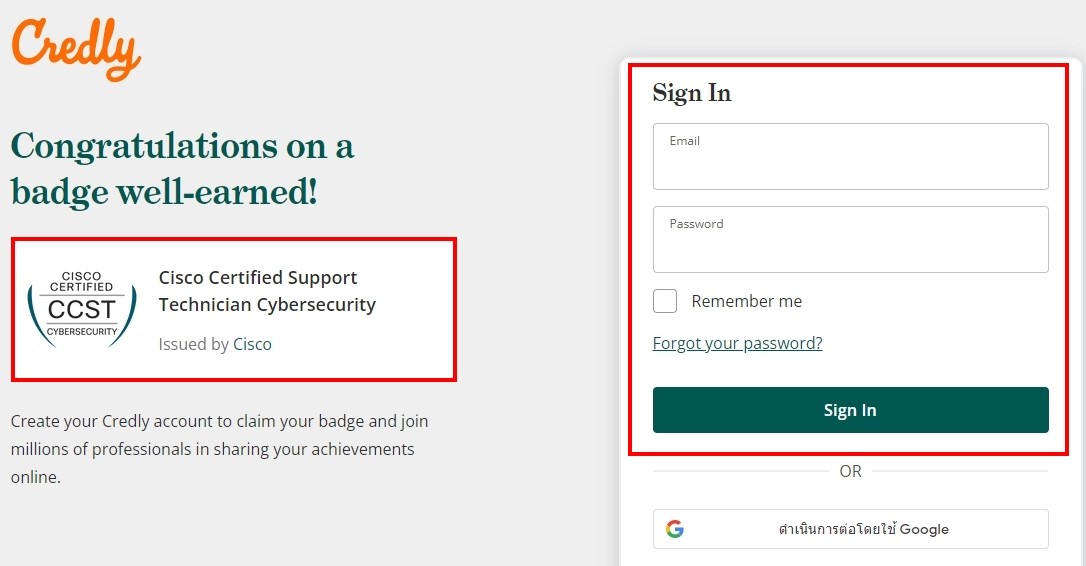This screenshot has height=566, width=1086.
Task: Tick the Remember me checkbox
Action: tap(665, 301)
